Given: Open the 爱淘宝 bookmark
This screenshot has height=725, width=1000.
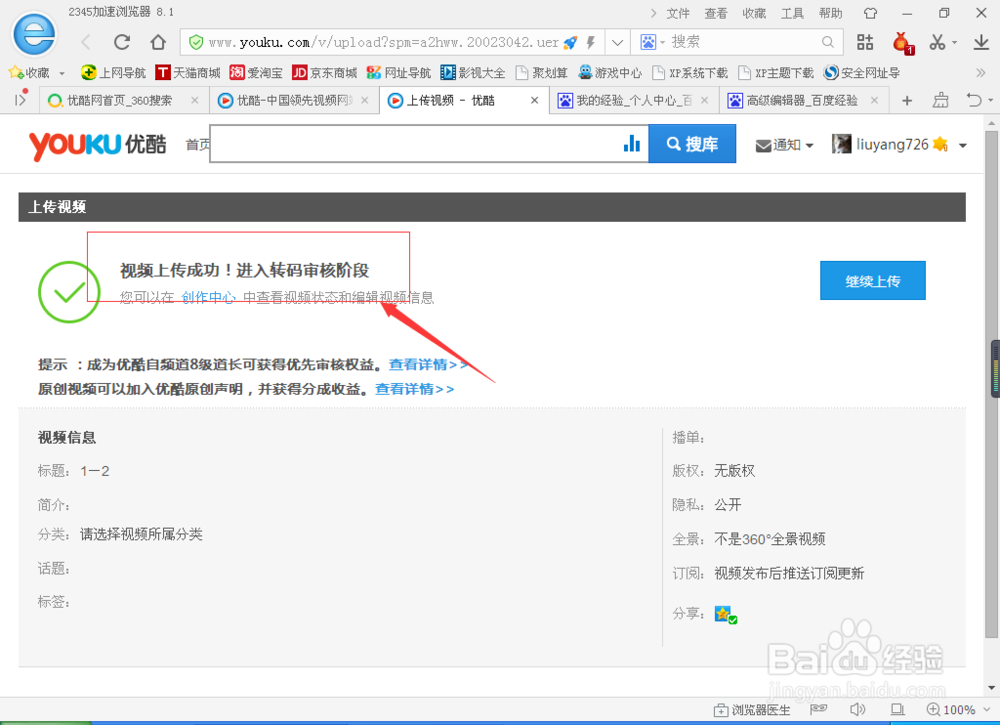Looking at the screenshot, I should [x=256, y=73].
